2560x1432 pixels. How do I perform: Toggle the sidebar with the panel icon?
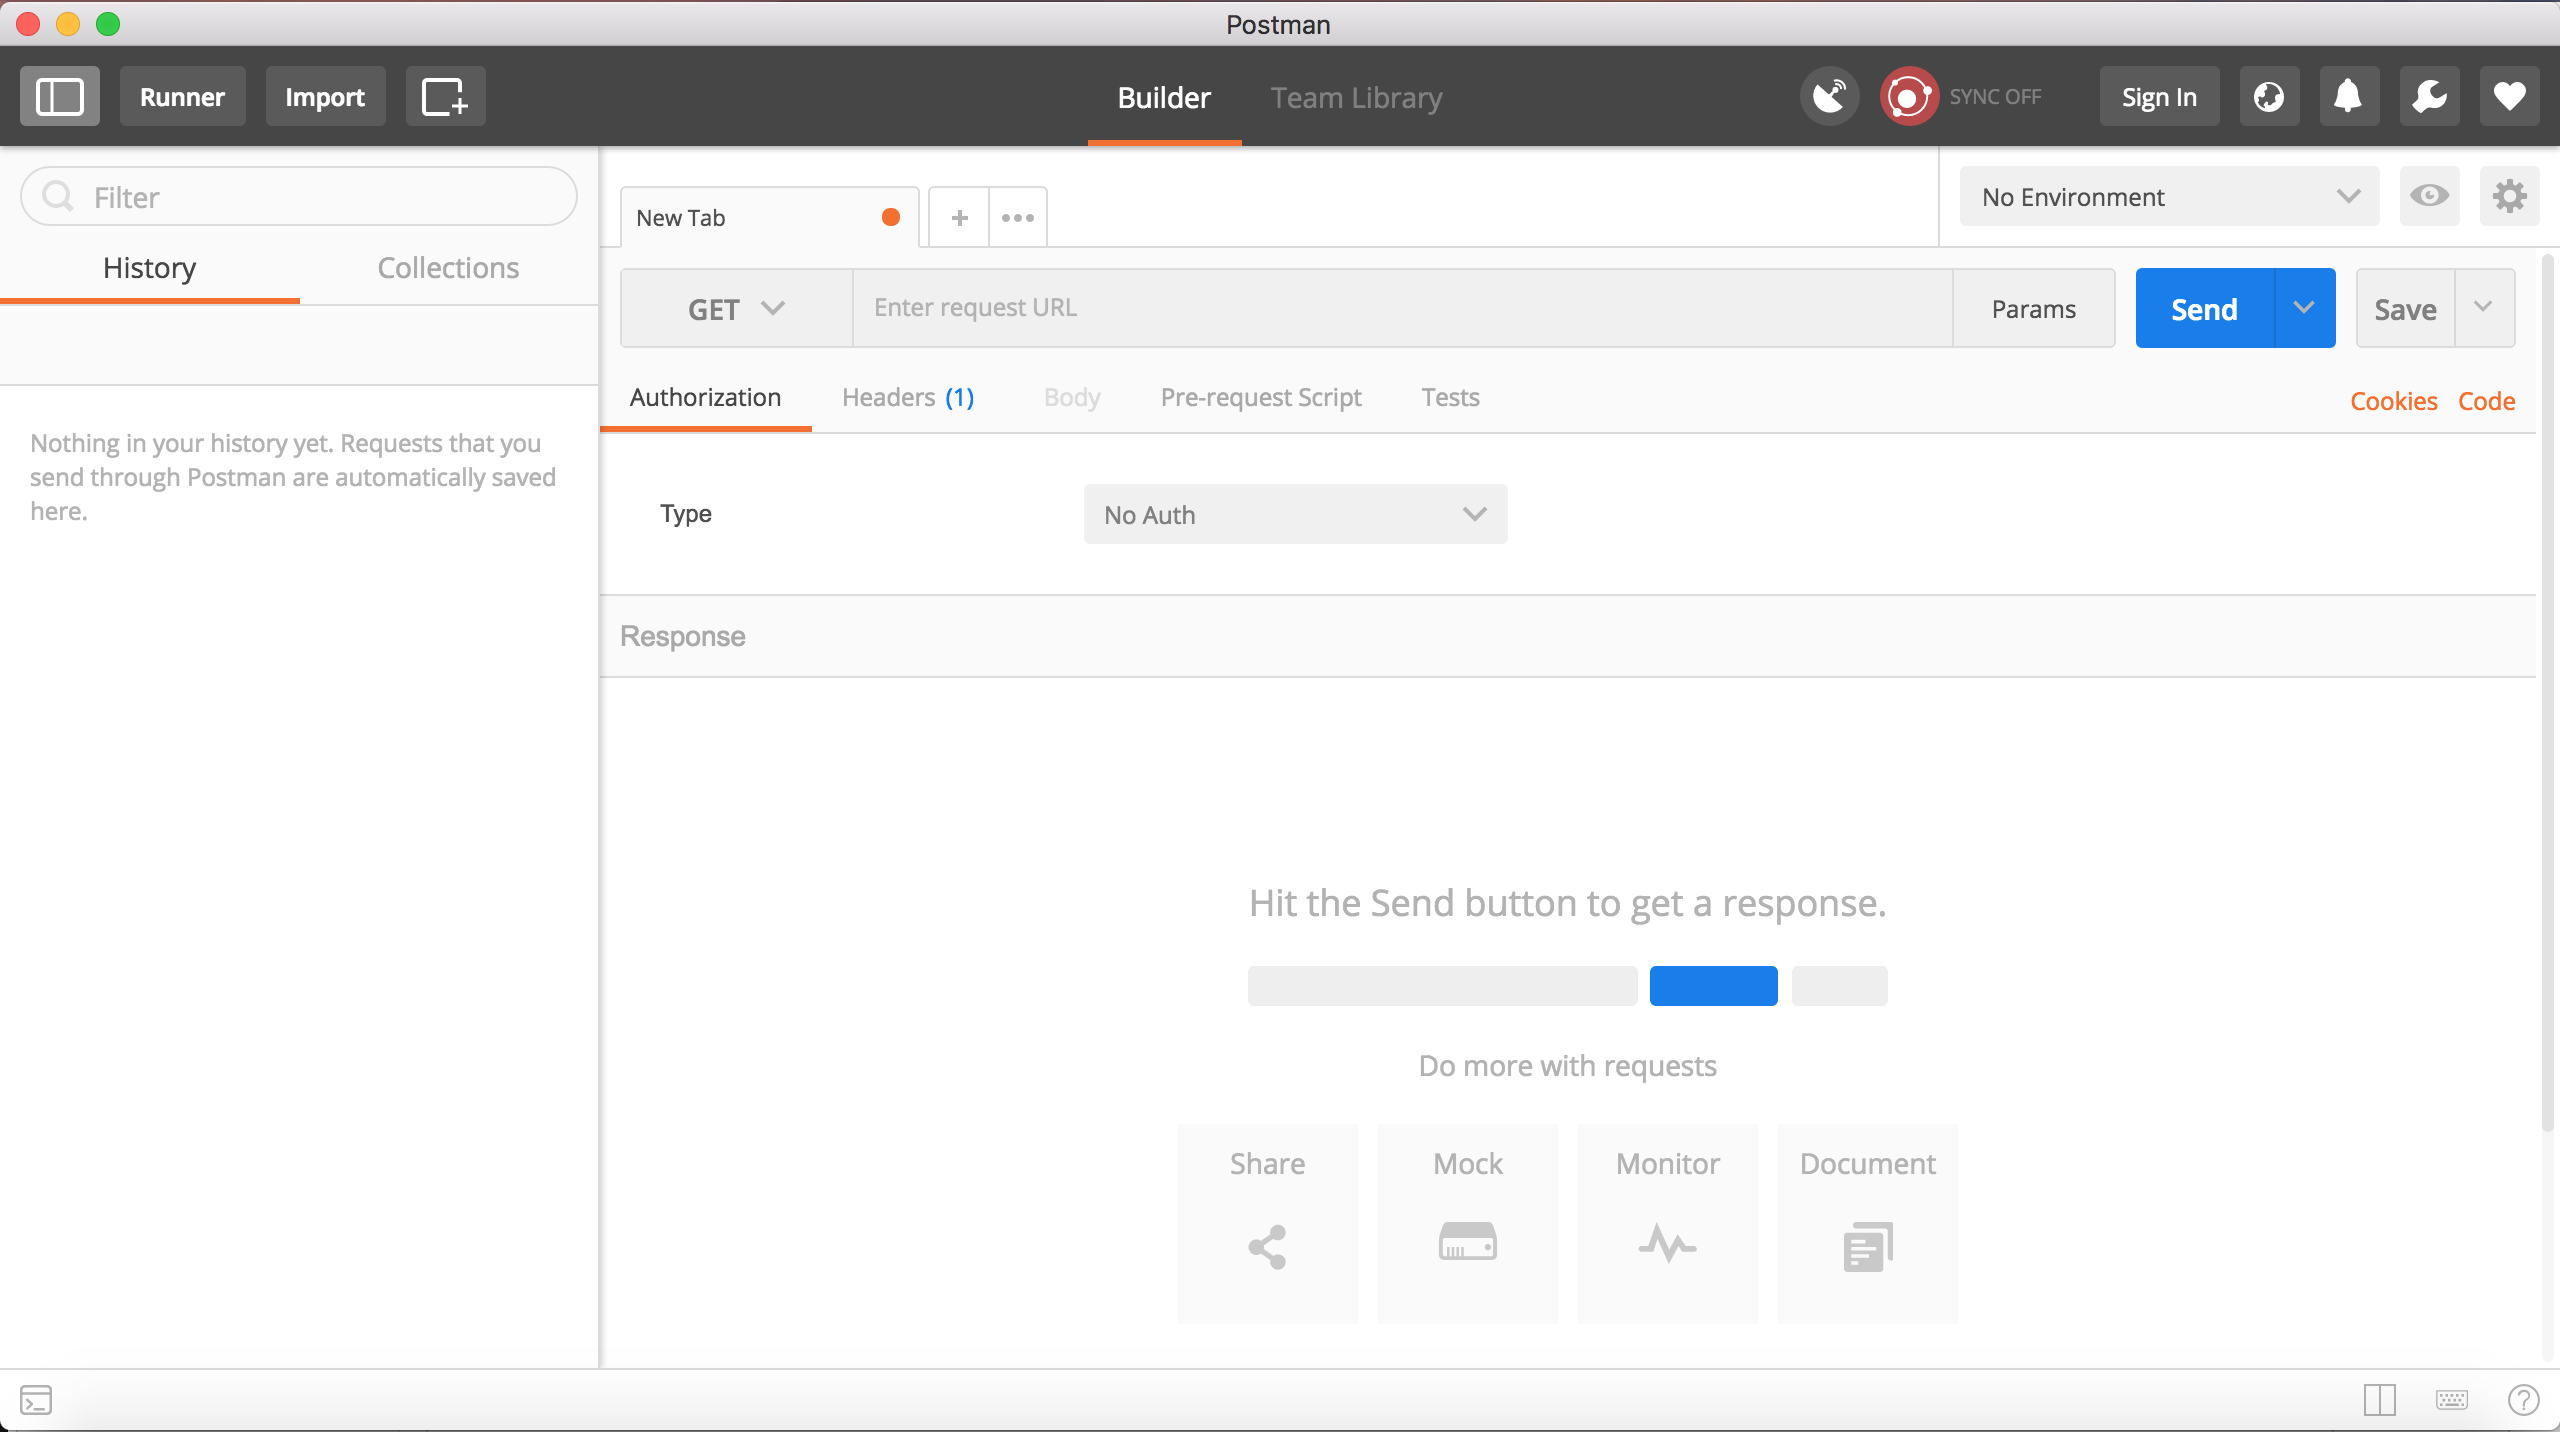60,97
